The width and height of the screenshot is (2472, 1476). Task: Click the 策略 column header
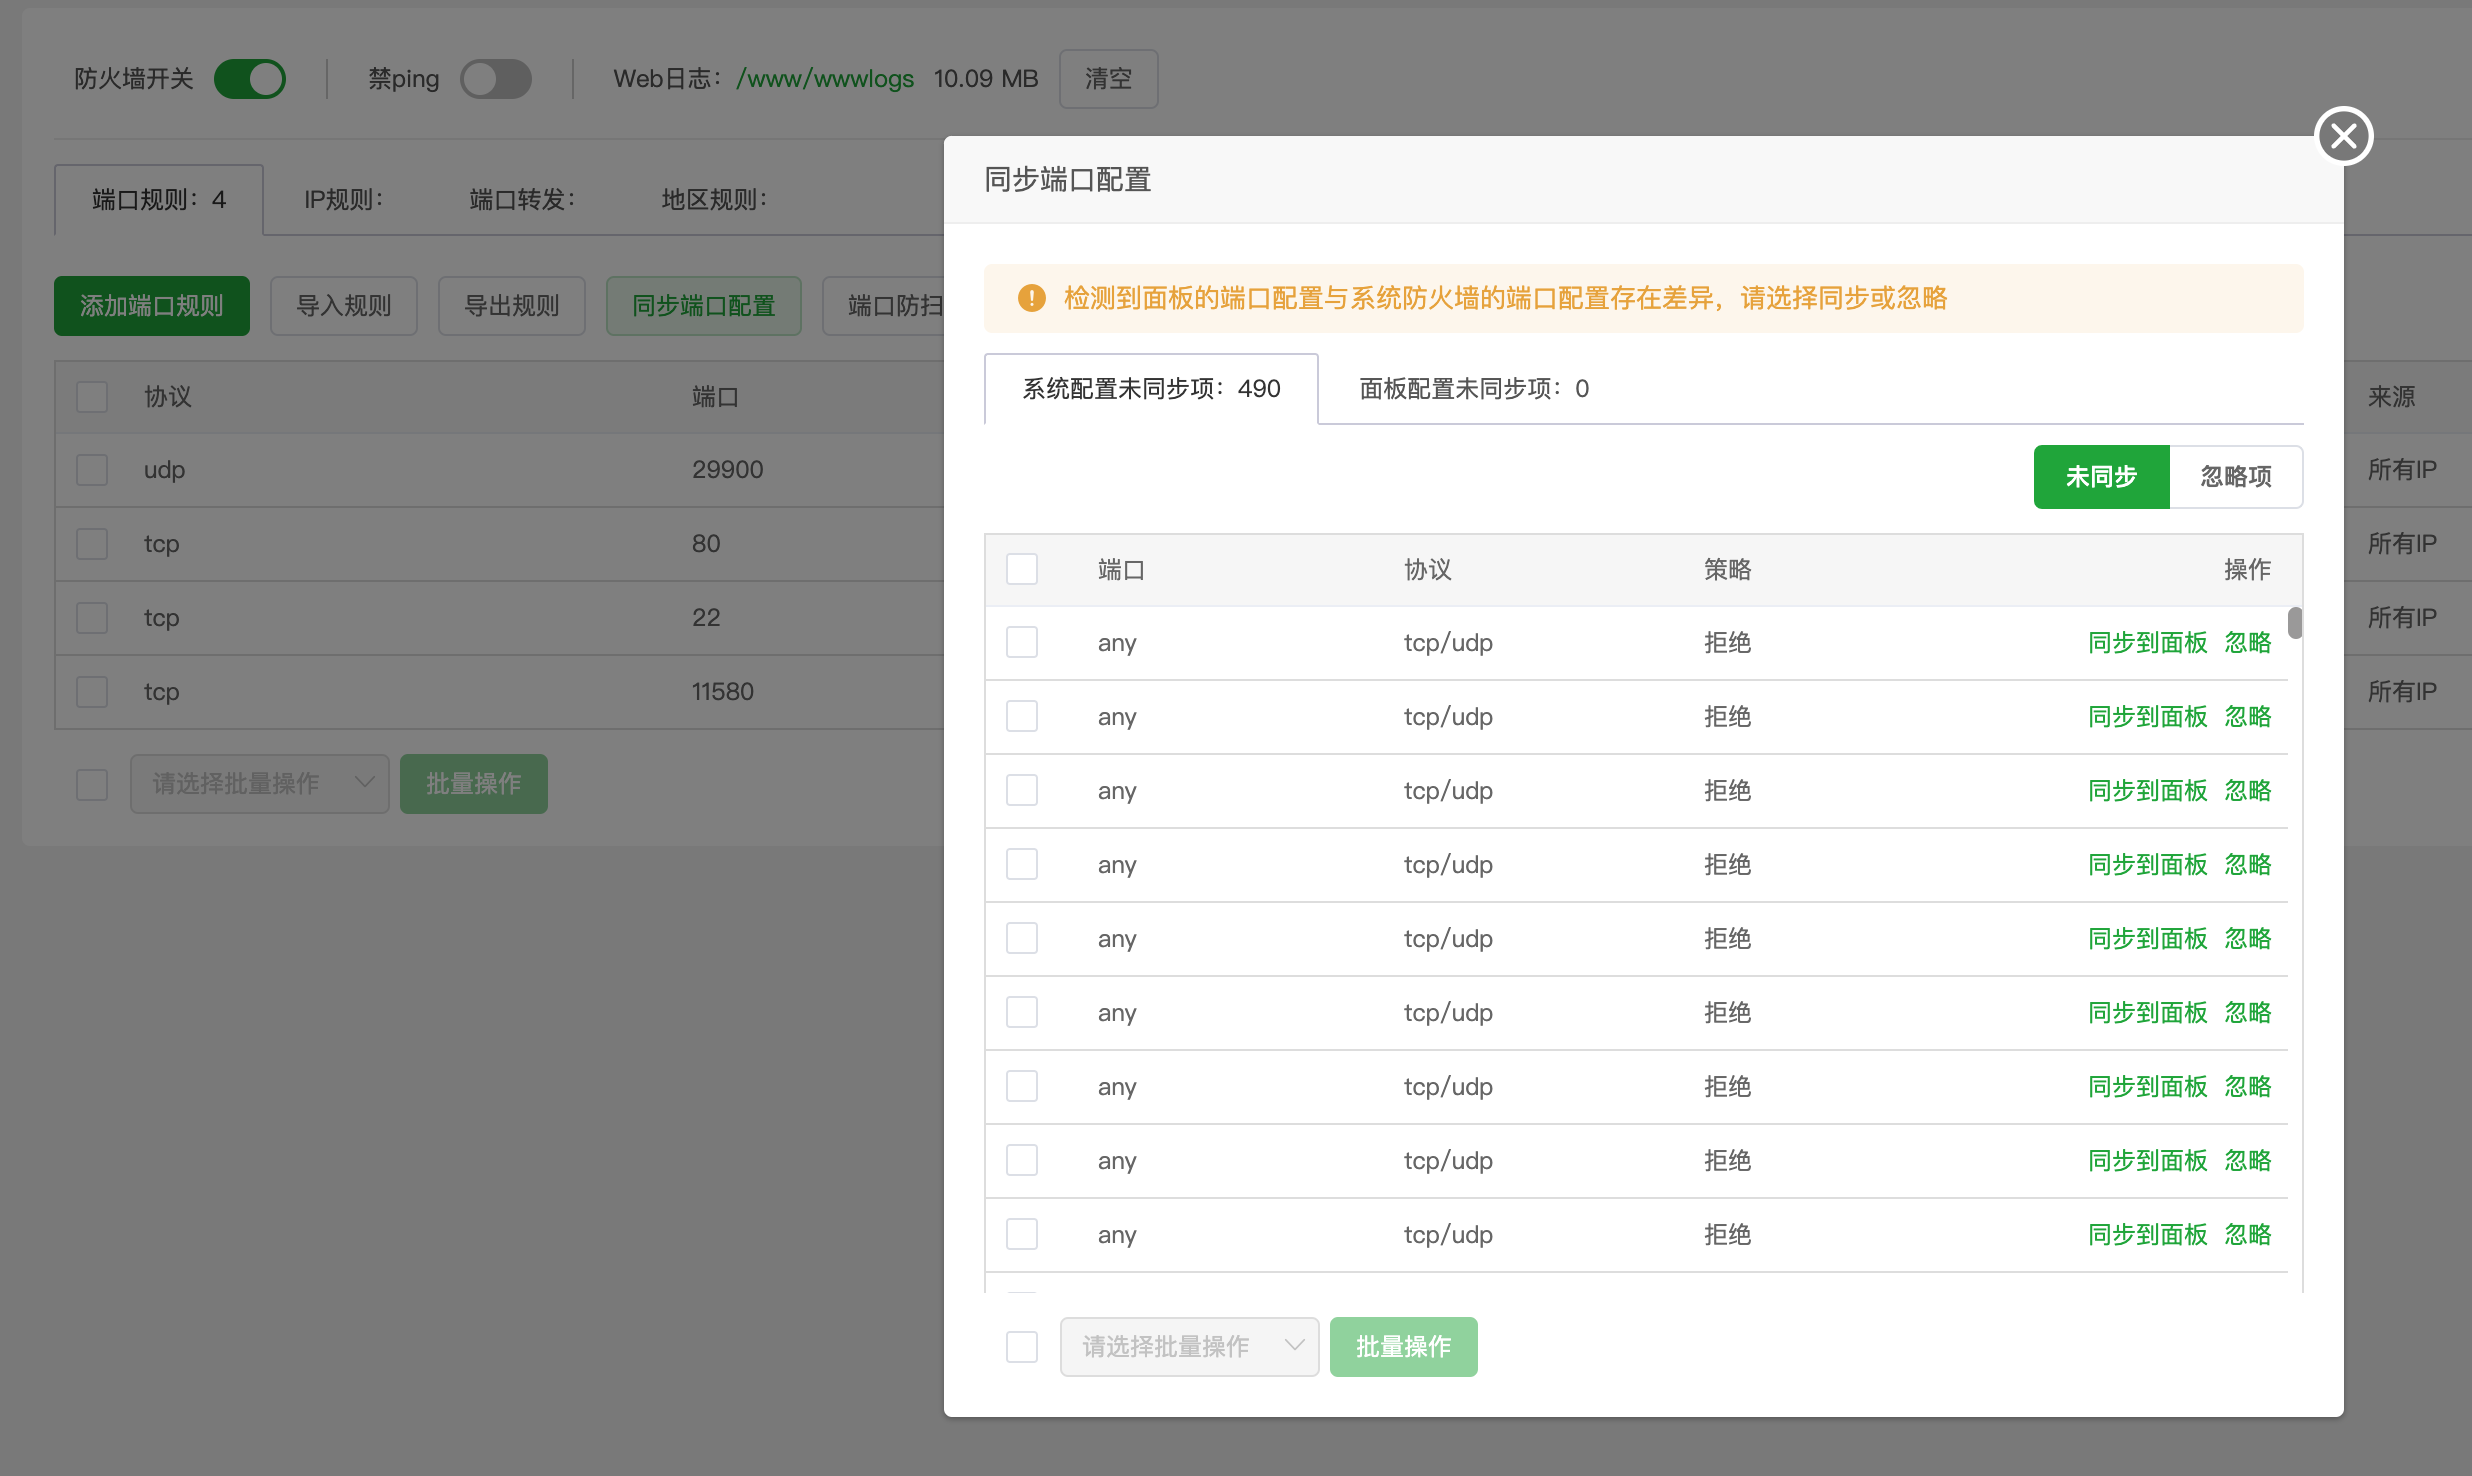coord(1727,569)
